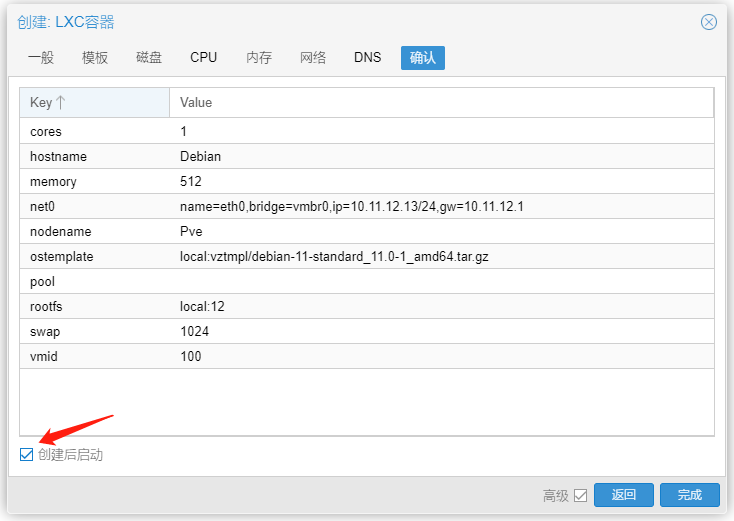Viewport: 734px width, 521px height.
Task: Toggle the 高级 advanced checkbox
Action: click(x=580, y=495)
